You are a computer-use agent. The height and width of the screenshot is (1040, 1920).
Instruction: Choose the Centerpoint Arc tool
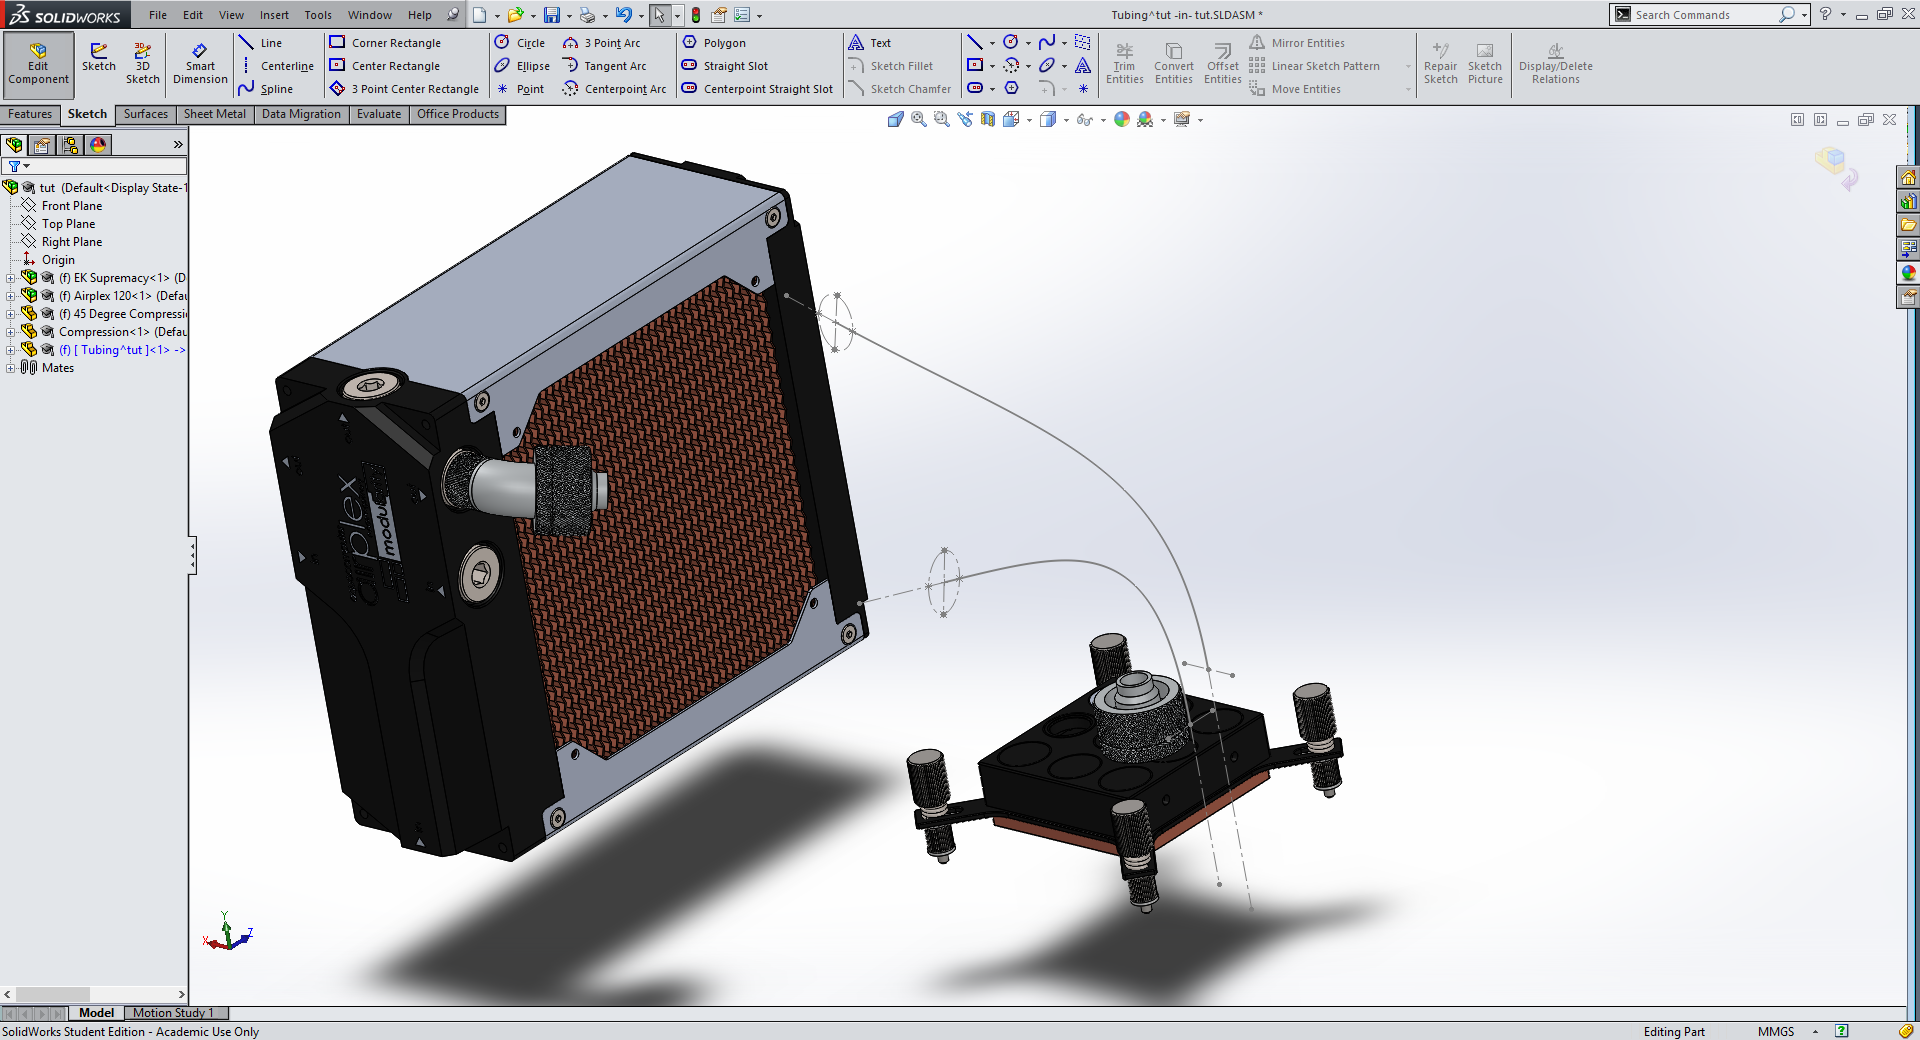(x=614, y=89)
